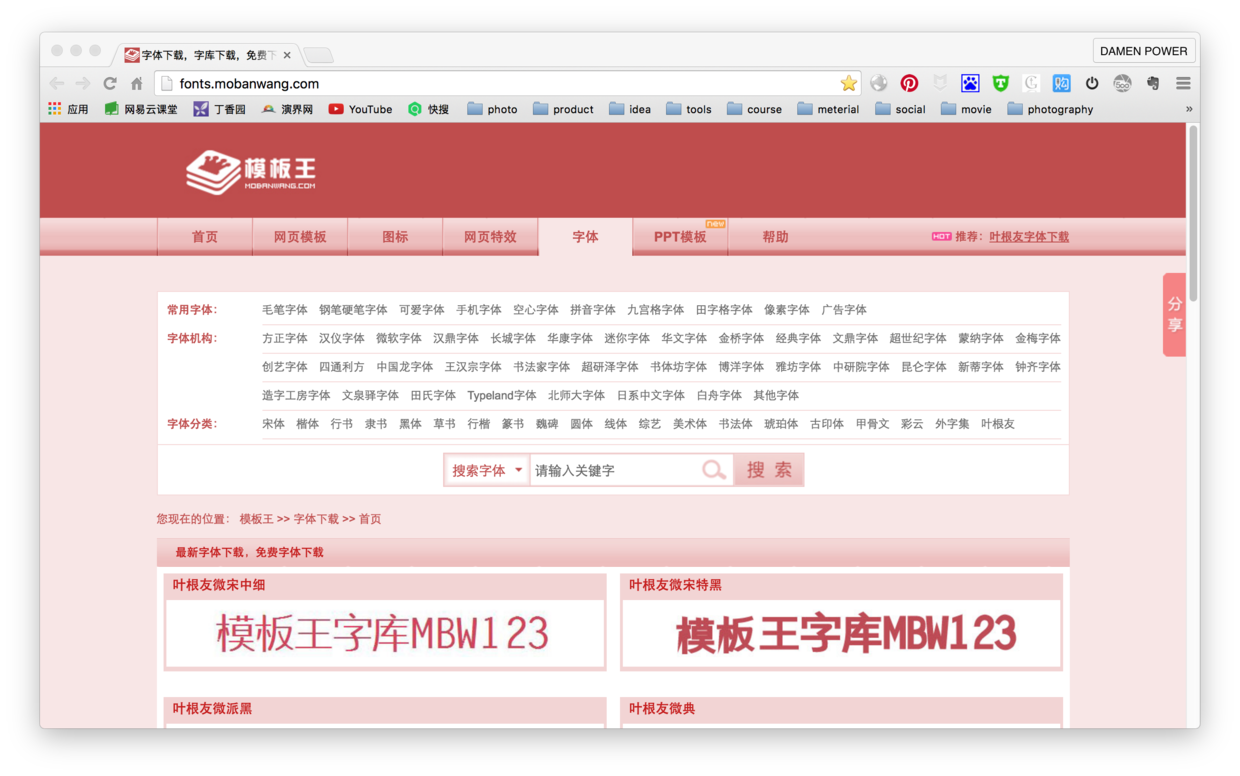This screenshot has width=1240, height=776.
Task: Select the 字体 nav tab
Action: point(585,237)
